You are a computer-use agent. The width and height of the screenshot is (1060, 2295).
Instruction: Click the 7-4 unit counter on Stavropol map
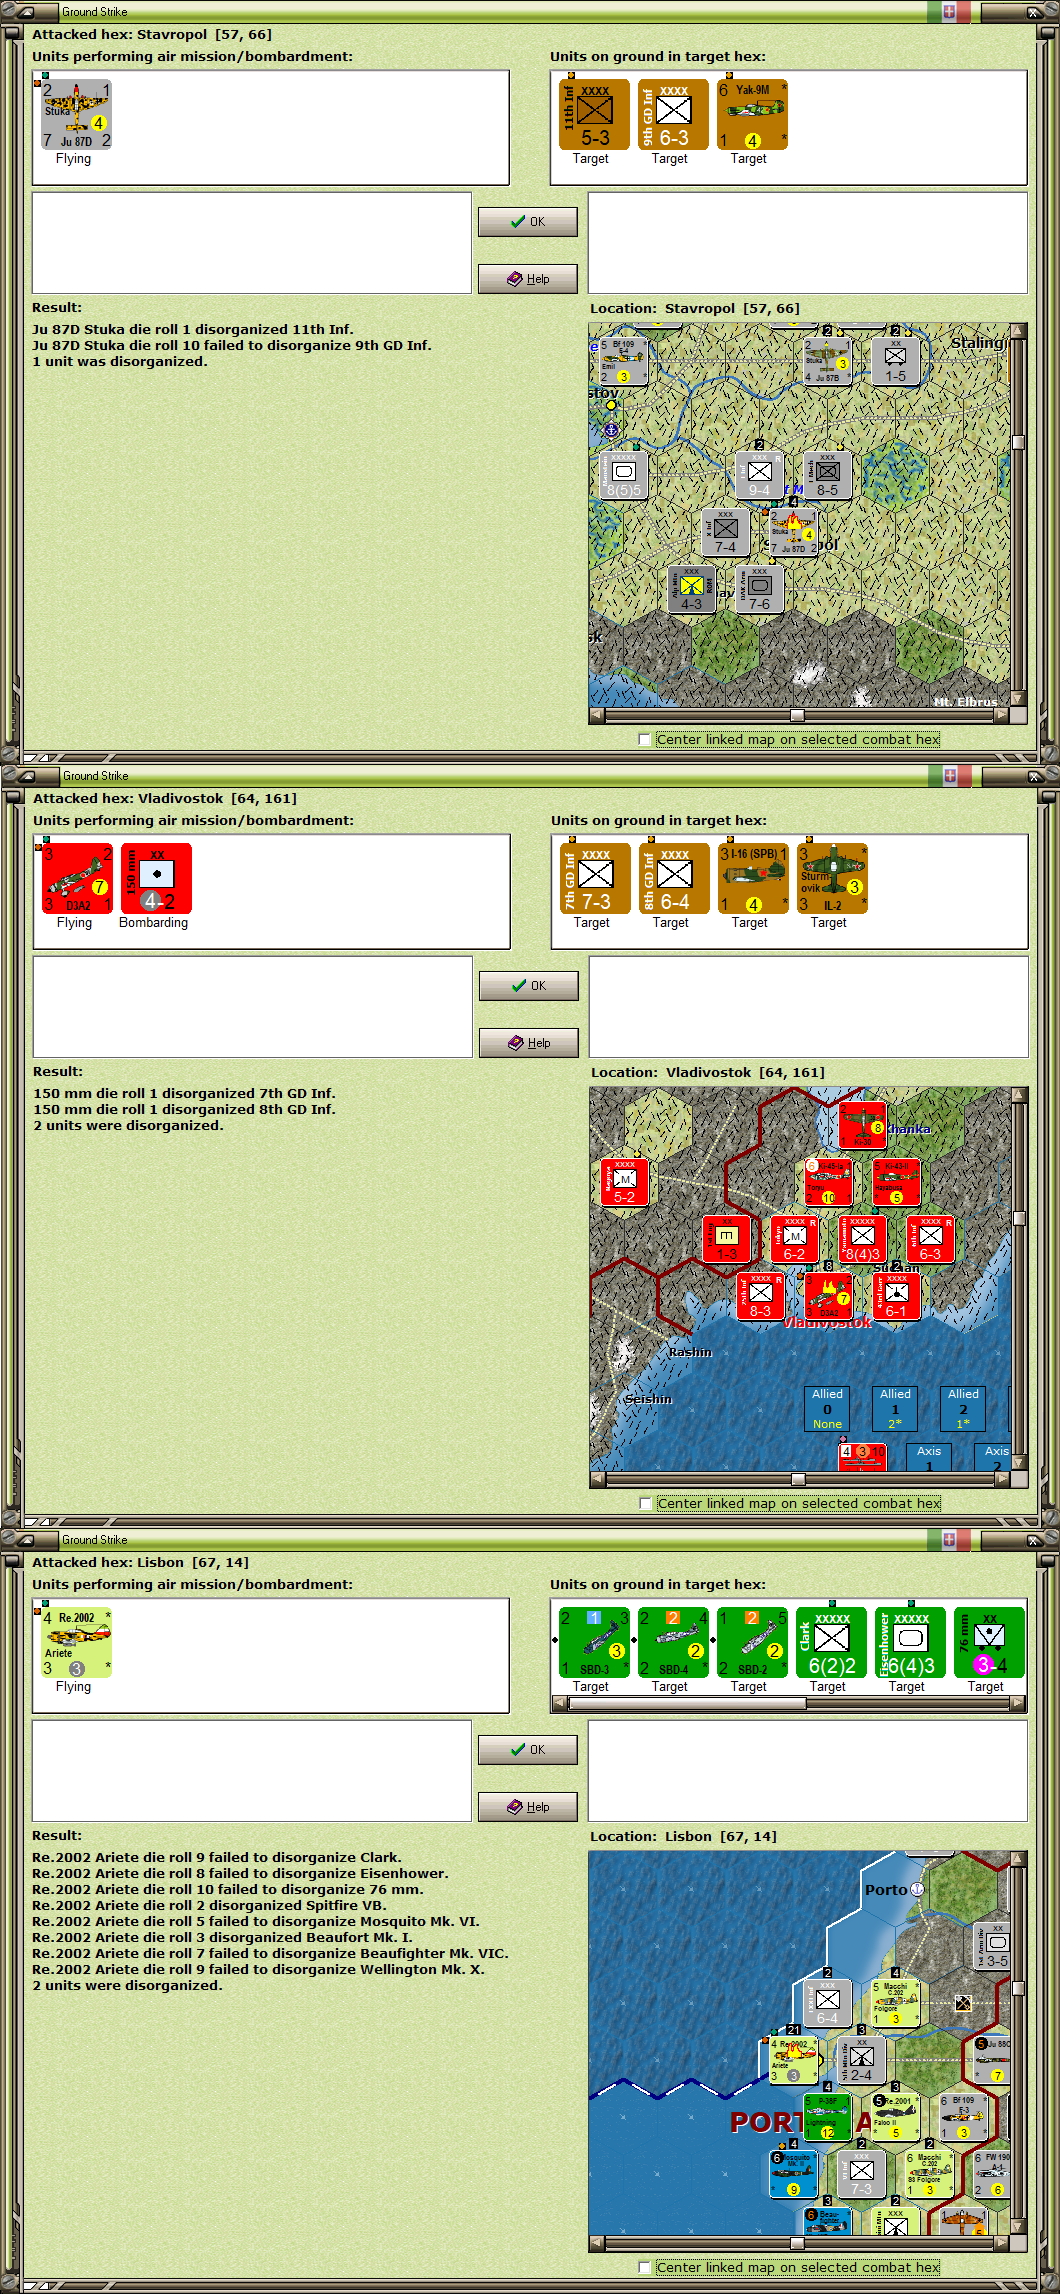pos(726,532)
